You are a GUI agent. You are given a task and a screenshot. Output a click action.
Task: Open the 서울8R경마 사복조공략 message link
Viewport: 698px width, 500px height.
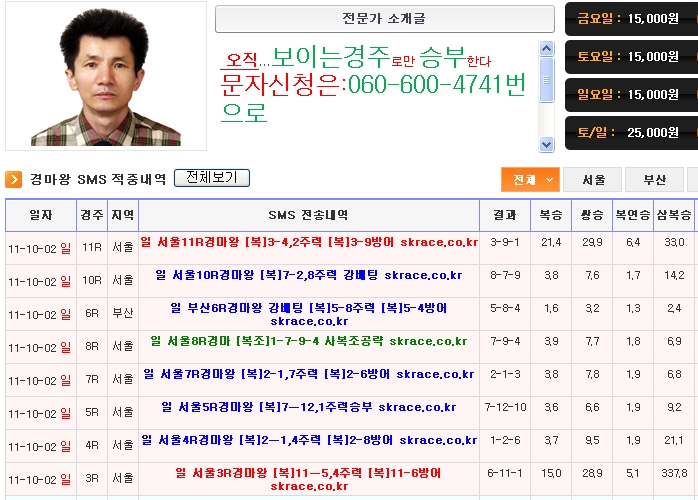click(309, 341)
